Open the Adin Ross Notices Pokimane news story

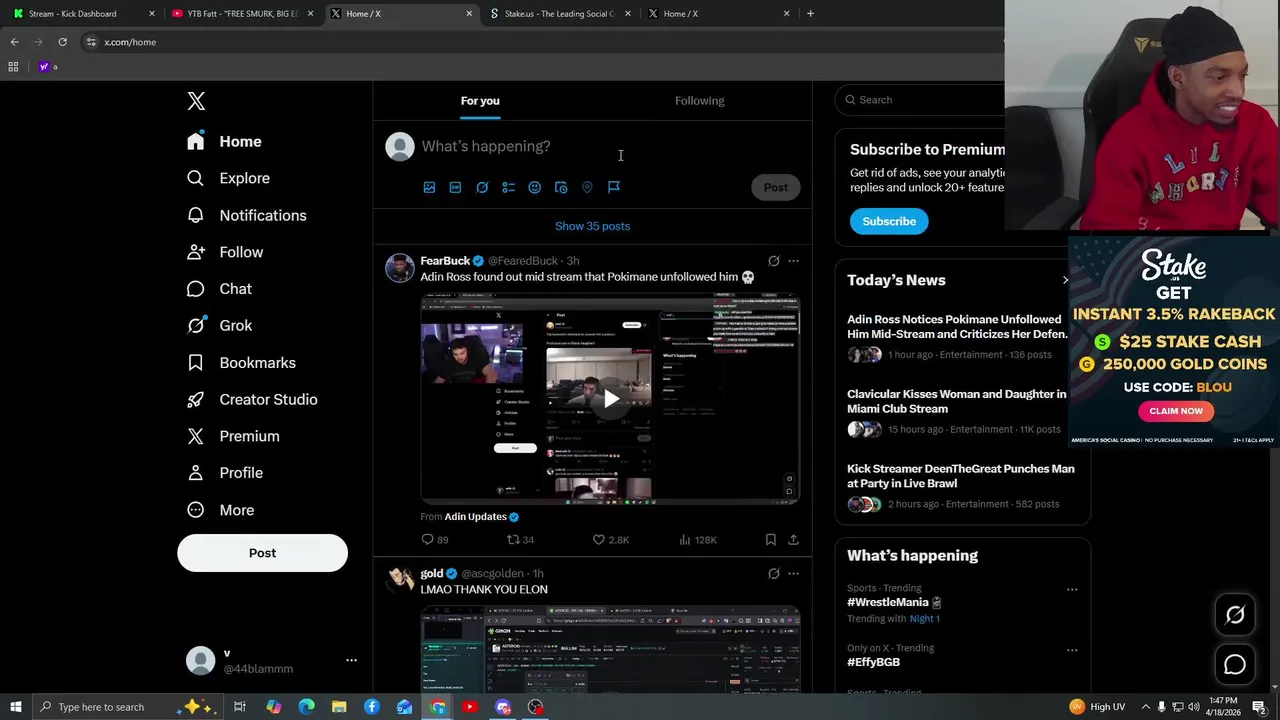(x=957, y=327)
